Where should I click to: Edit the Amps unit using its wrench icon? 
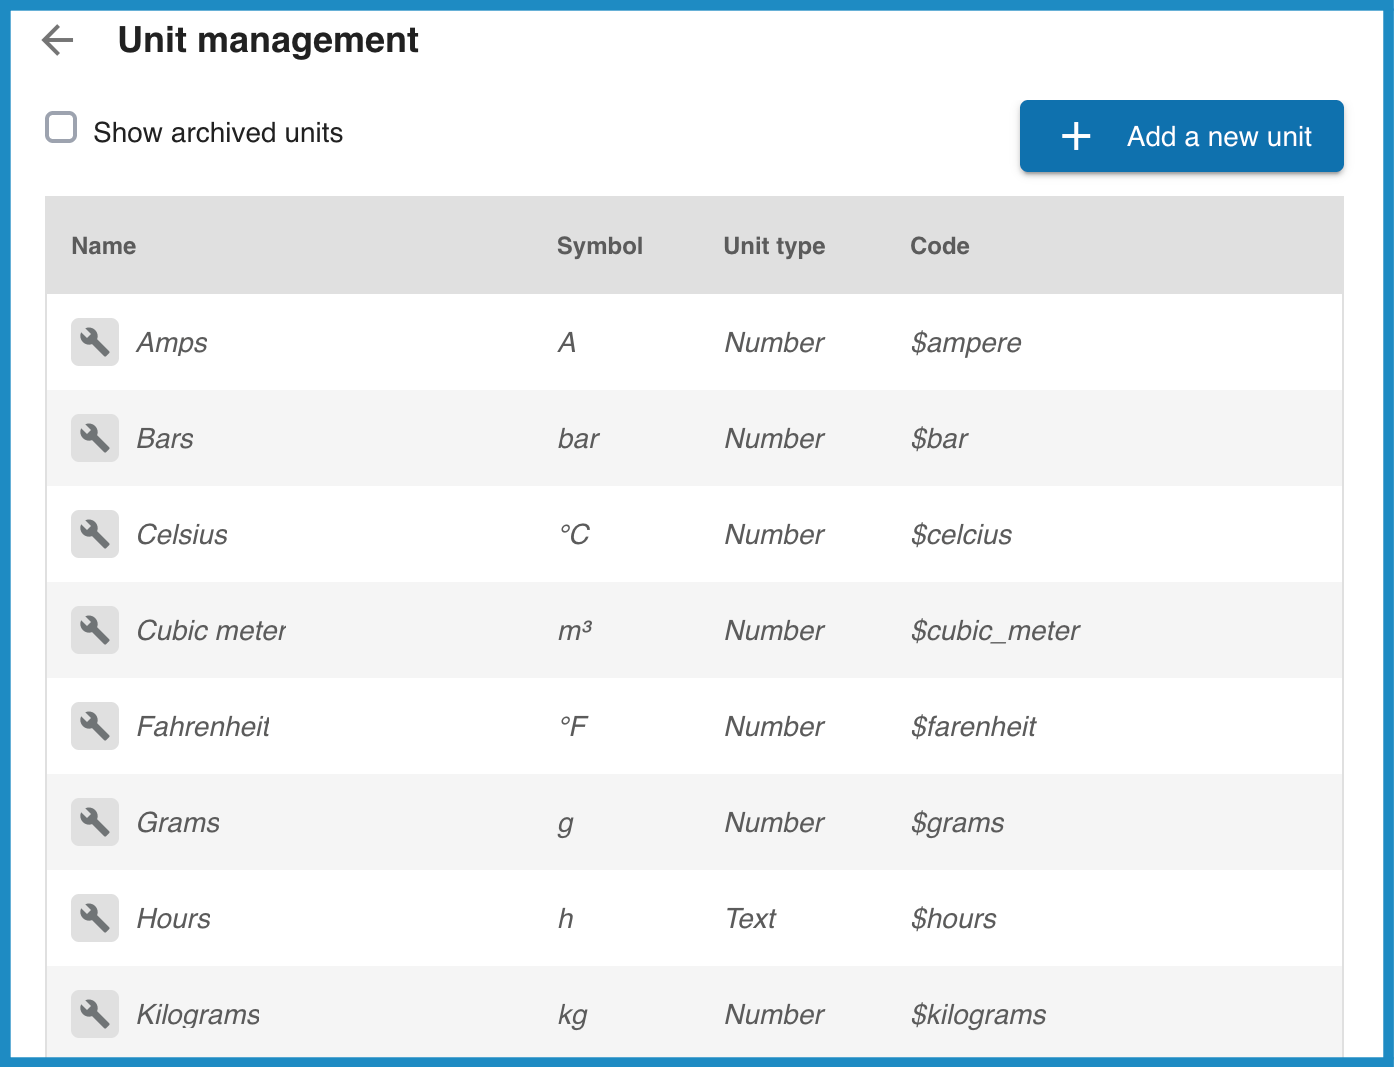[x=94, y=342]
